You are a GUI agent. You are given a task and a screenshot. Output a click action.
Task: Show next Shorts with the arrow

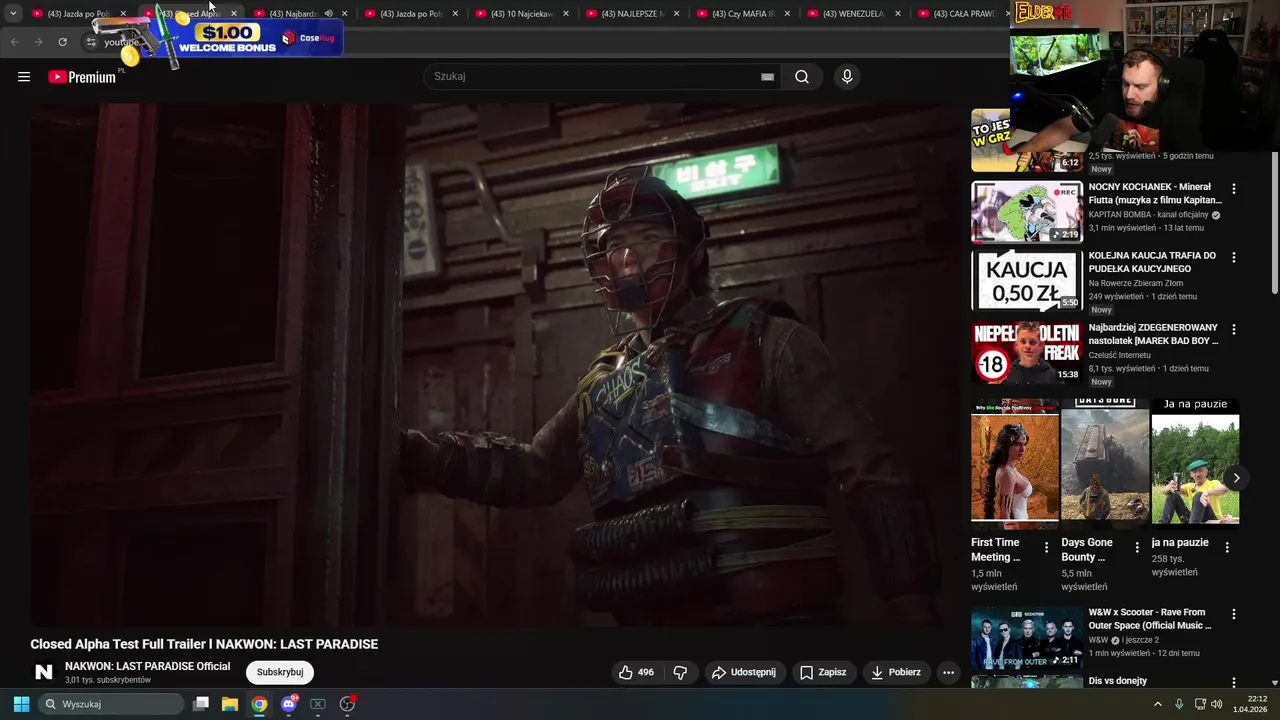pos(1236,478)
